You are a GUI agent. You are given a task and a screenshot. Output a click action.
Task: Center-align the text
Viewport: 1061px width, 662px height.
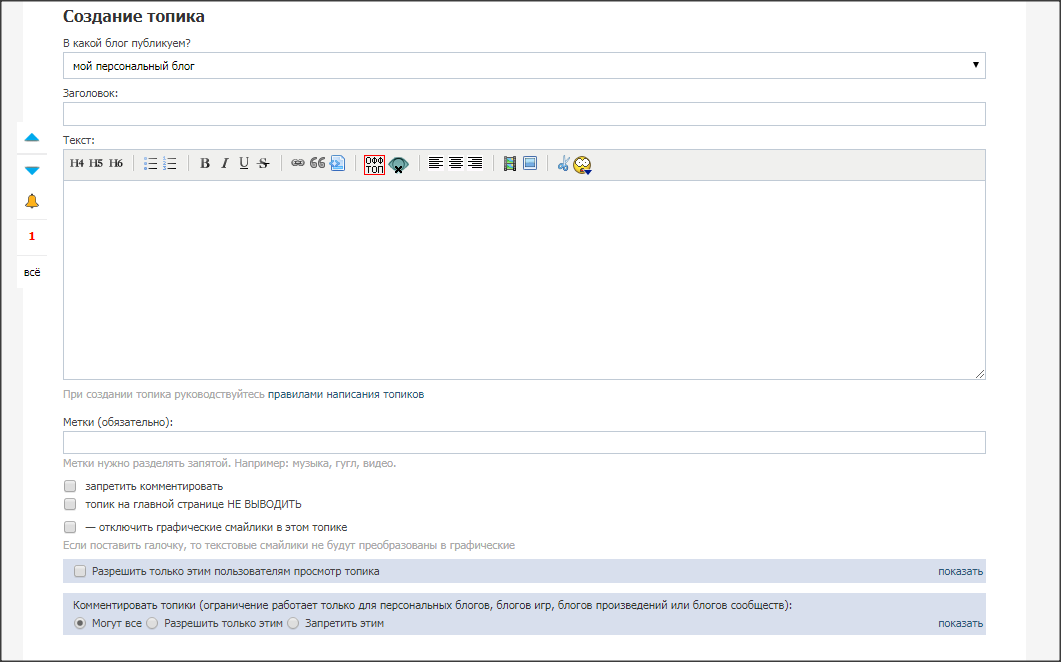[456, 164]
